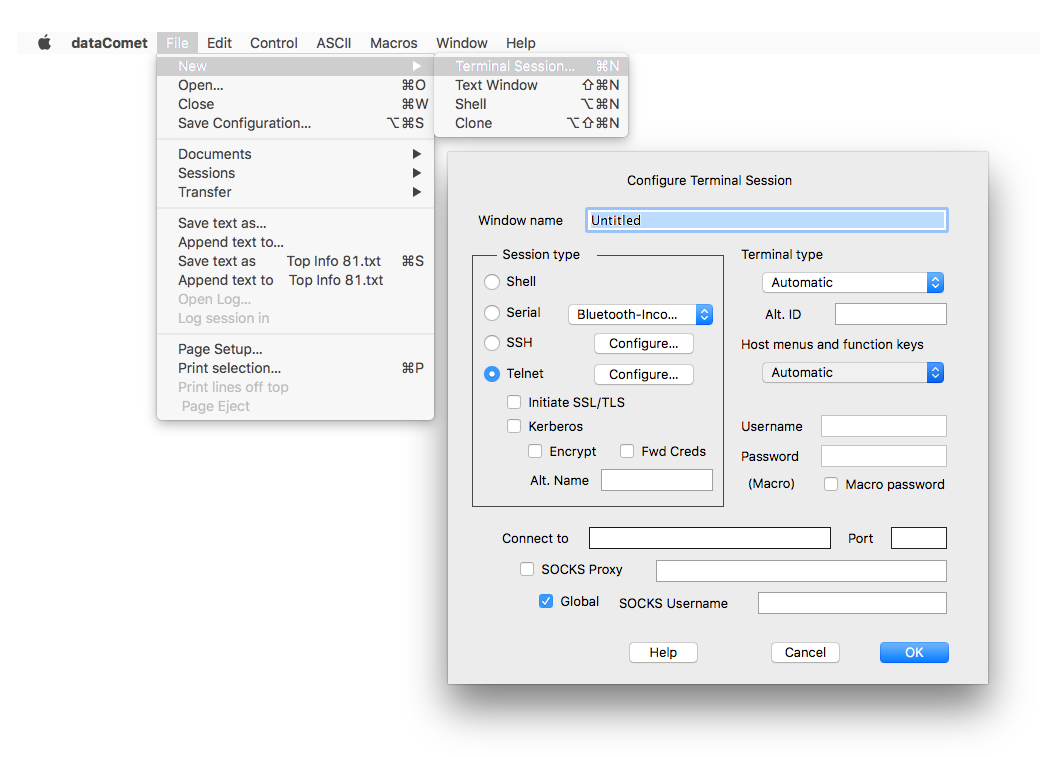1040x757 pixels.
Task: Open the Terminal type Automatic dropdown
Action: pyautogui.click(x=853, y=283)
